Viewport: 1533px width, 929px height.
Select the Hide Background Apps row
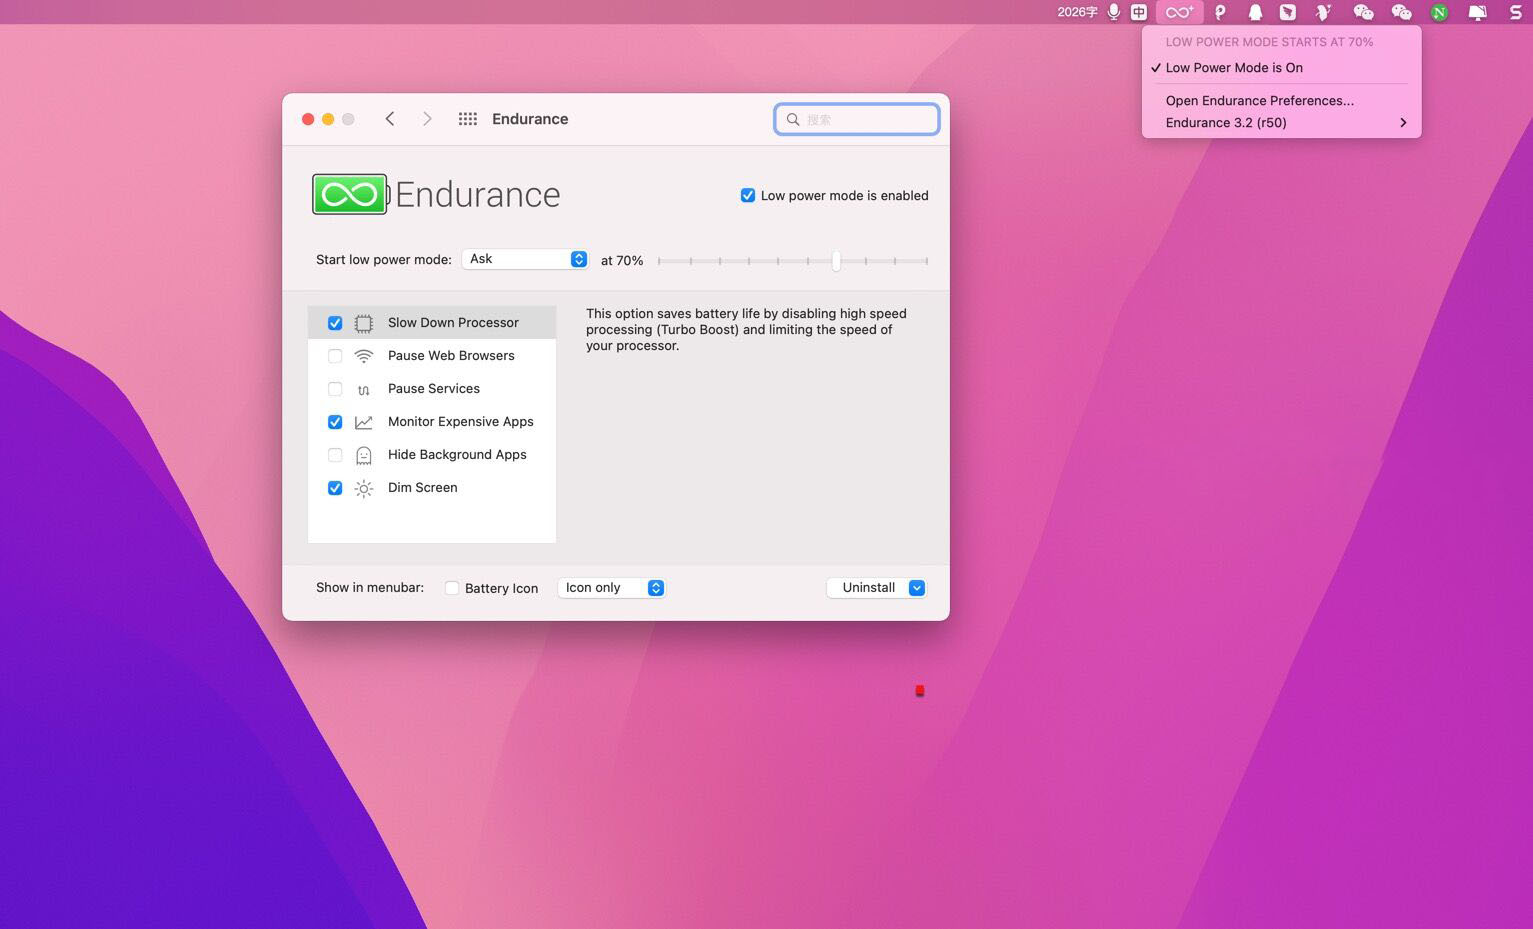pyautogui.click(x=432, y=455)
